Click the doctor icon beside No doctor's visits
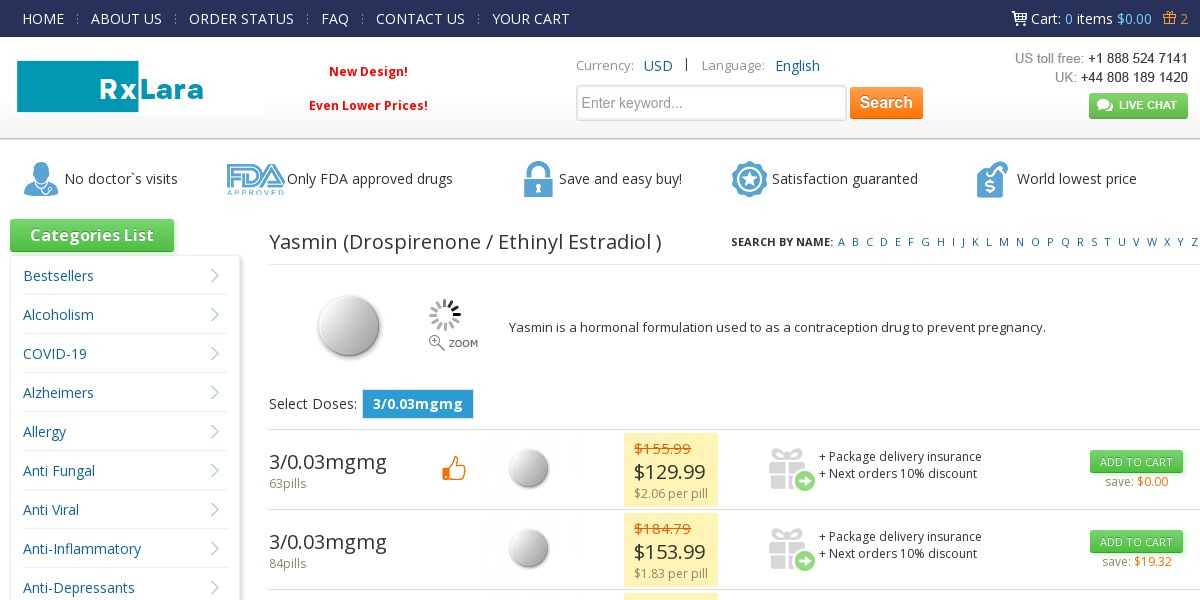 pos(40,179)
